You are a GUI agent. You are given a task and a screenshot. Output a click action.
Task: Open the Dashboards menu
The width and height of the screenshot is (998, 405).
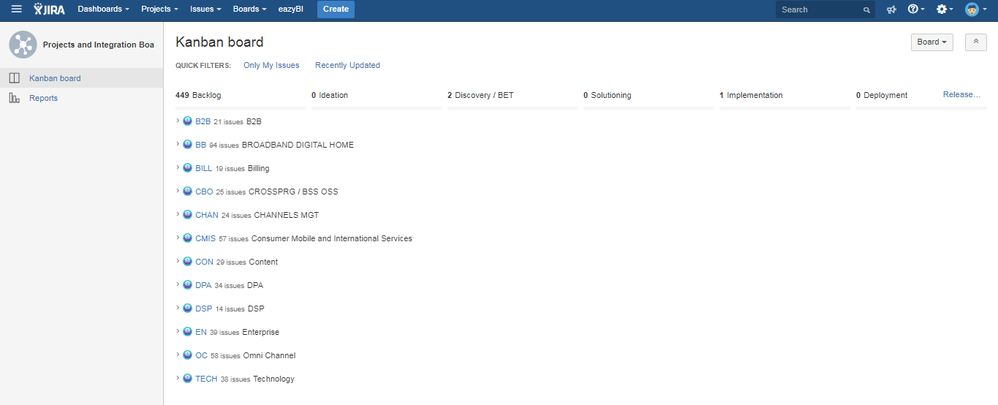[x=103, y=9]
